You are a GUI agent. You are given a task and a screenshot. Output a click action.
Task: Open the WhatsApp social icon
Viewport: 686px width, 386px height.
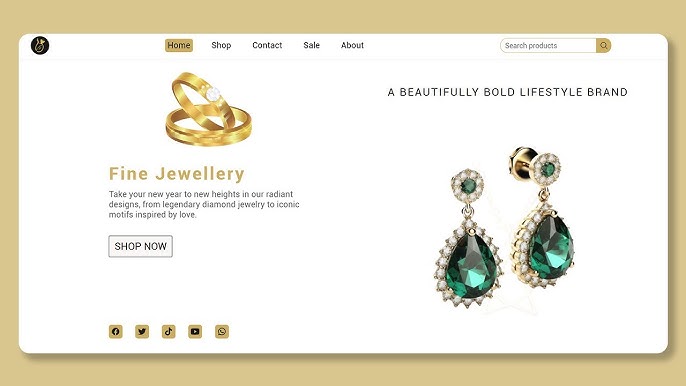tap(222, 331)
